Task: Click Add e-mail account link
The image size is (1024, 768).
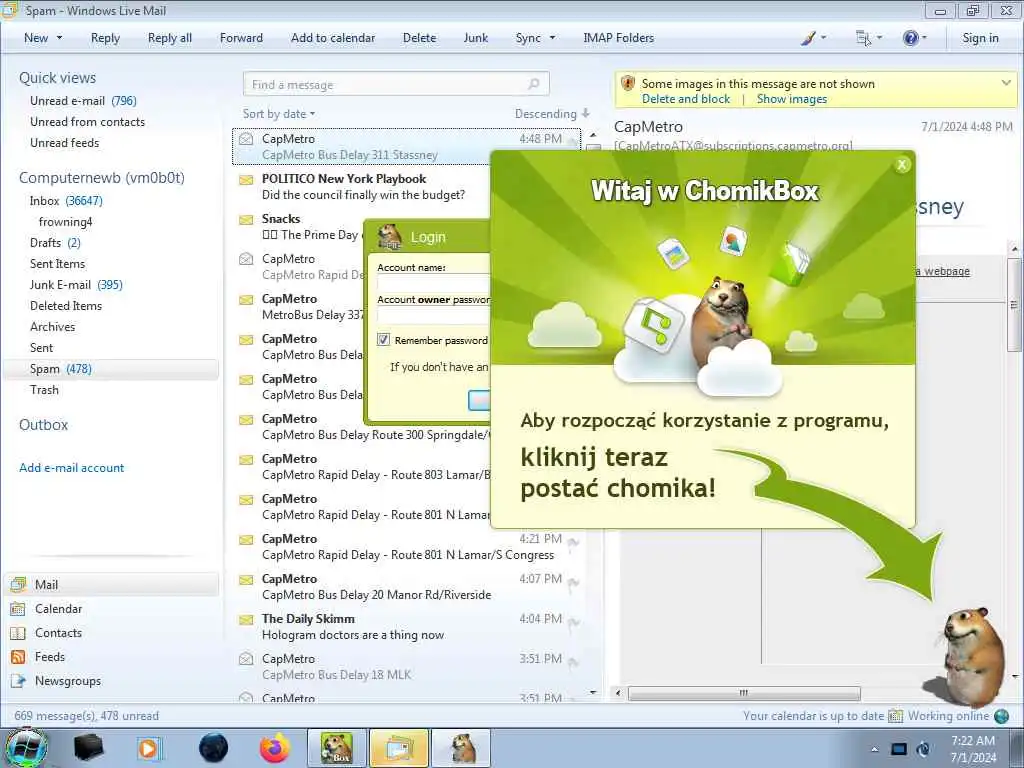Action: tap(71, 468)
